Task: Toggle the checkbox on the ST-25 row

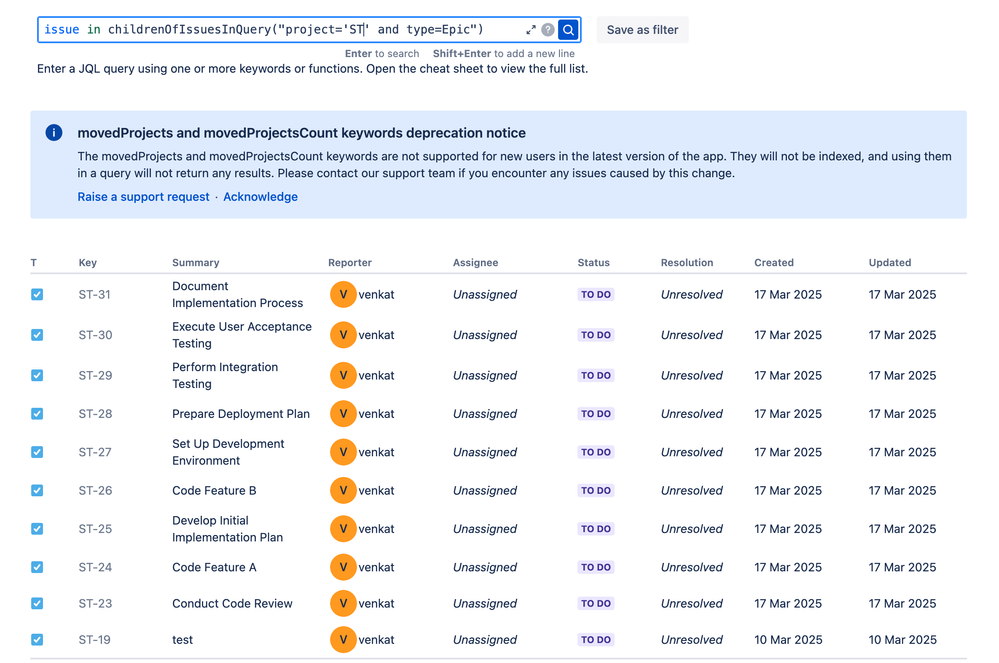Action: click(x=37, y=528)
